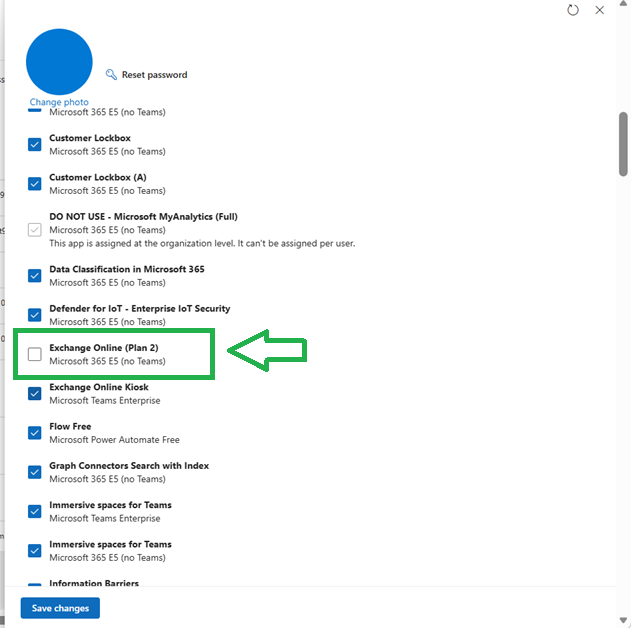Viewport: 631px width, 628px height.
Task: Click the scrollbar up arrow
Action: point(623,3)
